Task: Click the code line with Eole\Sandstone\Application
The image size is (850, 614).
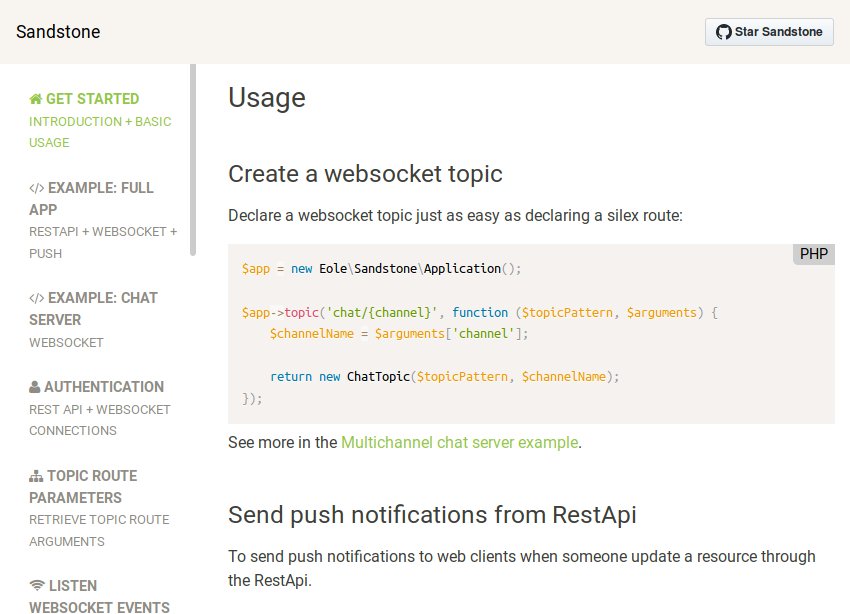Action: pyautogui.click(x=382, y=269)
